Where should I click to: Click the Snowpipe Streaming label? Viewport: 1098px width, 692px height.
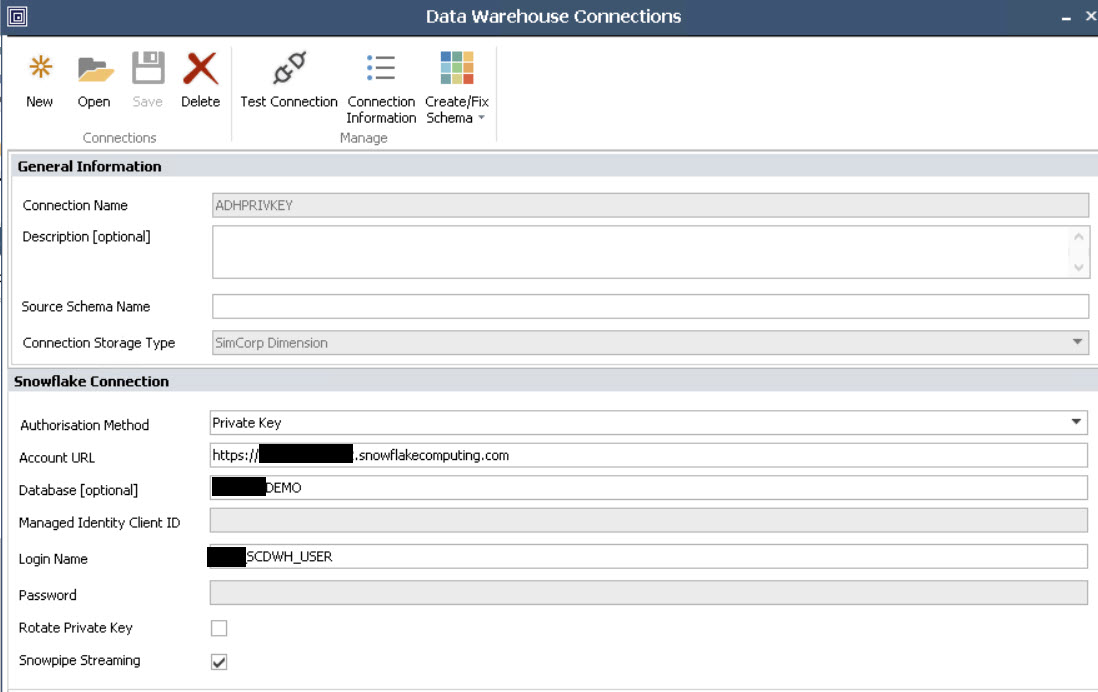coord(79,660)
